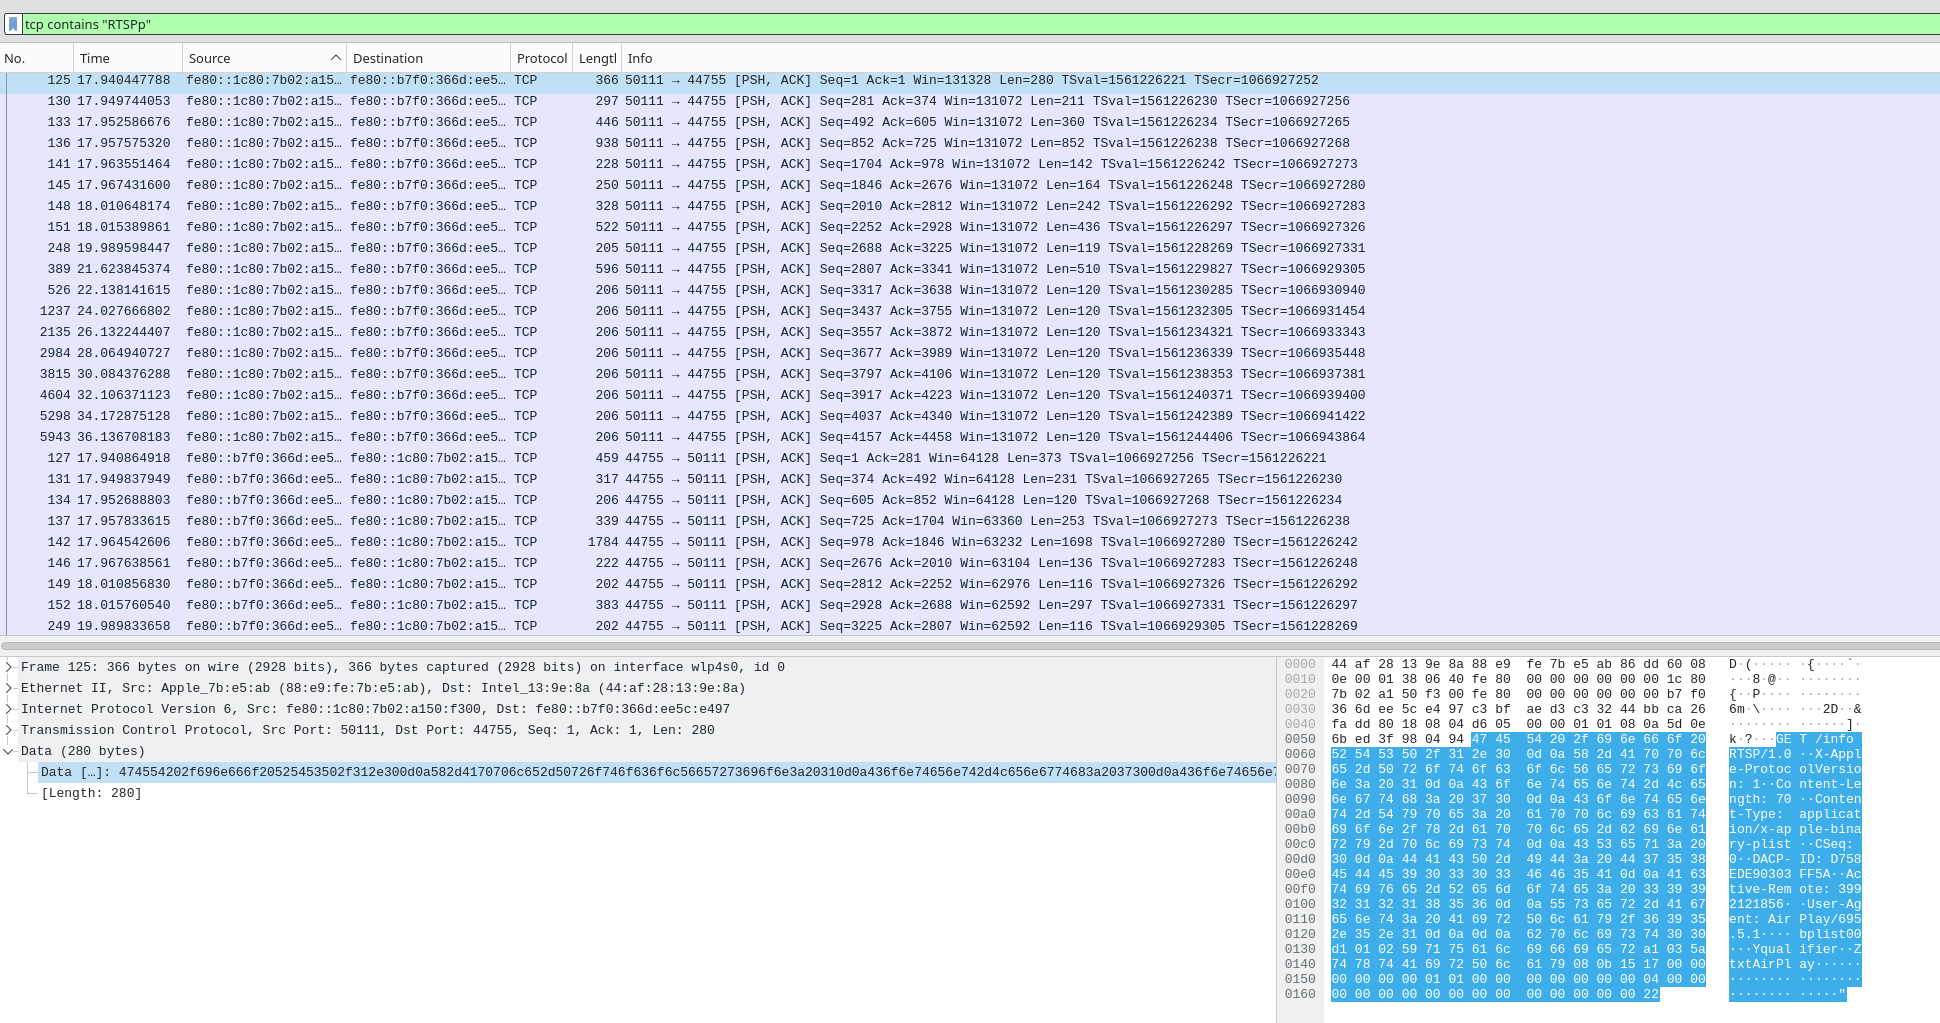Image resolution: width=1940 pixels, height=1023 pixels.
Task: Select packet number 5298 row
Action: (970, 416)
